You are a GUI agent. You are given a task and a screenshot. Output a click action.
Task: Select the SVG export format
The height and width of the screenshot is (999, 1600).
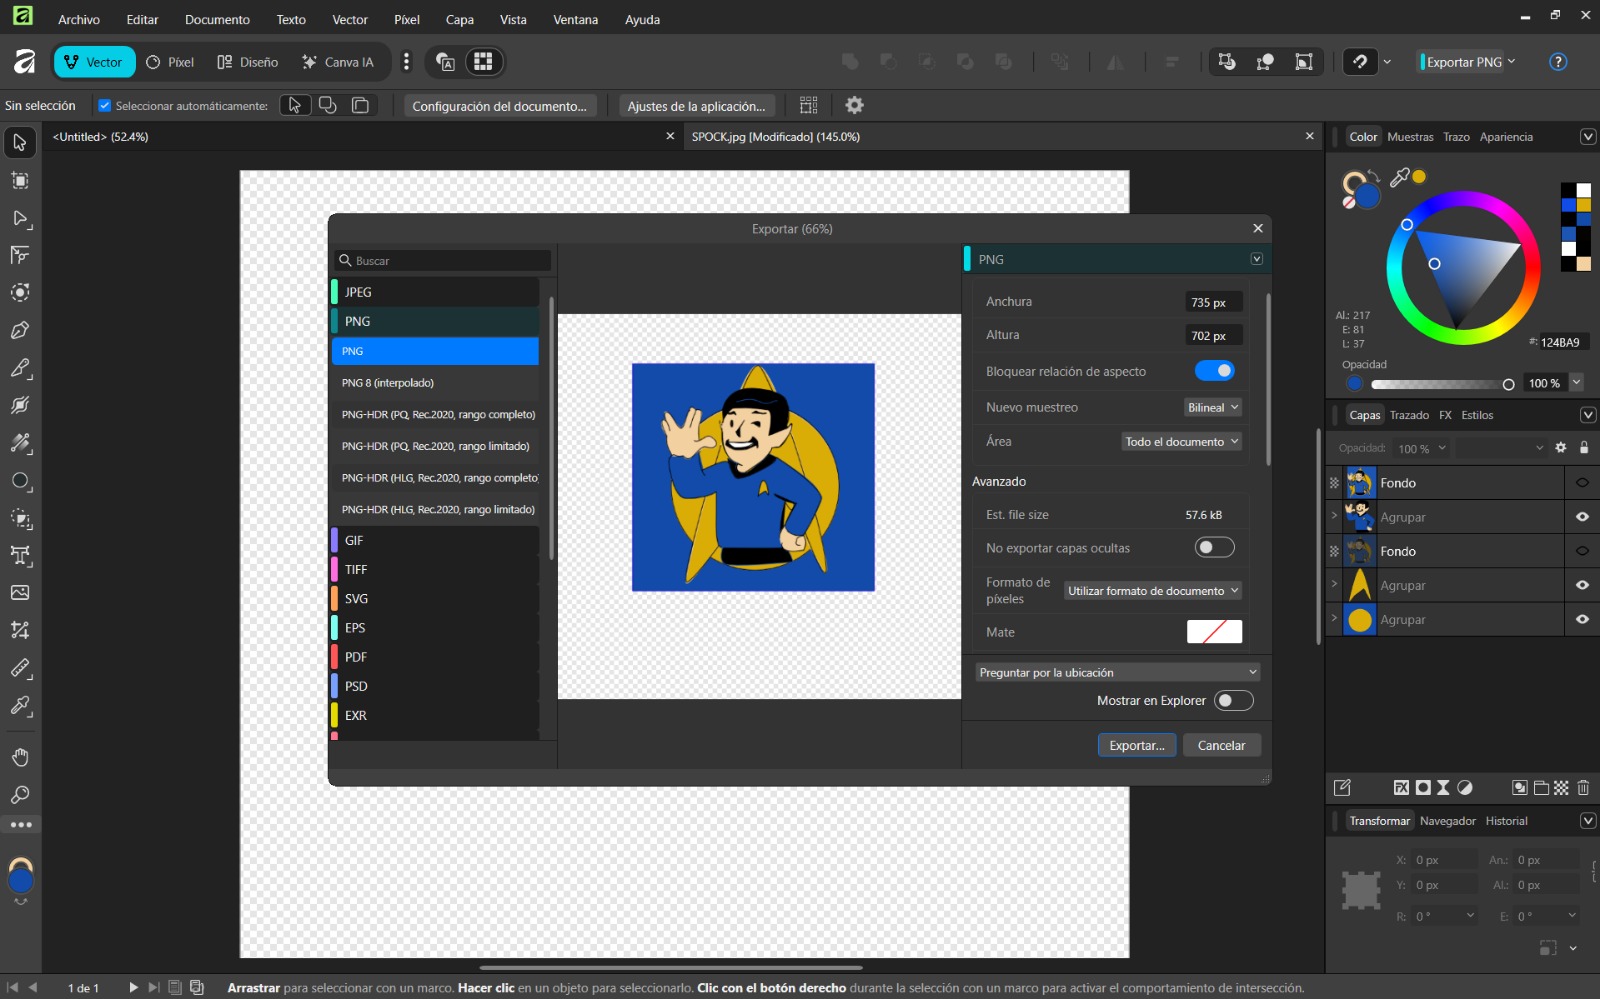click(x=355, y=598)
